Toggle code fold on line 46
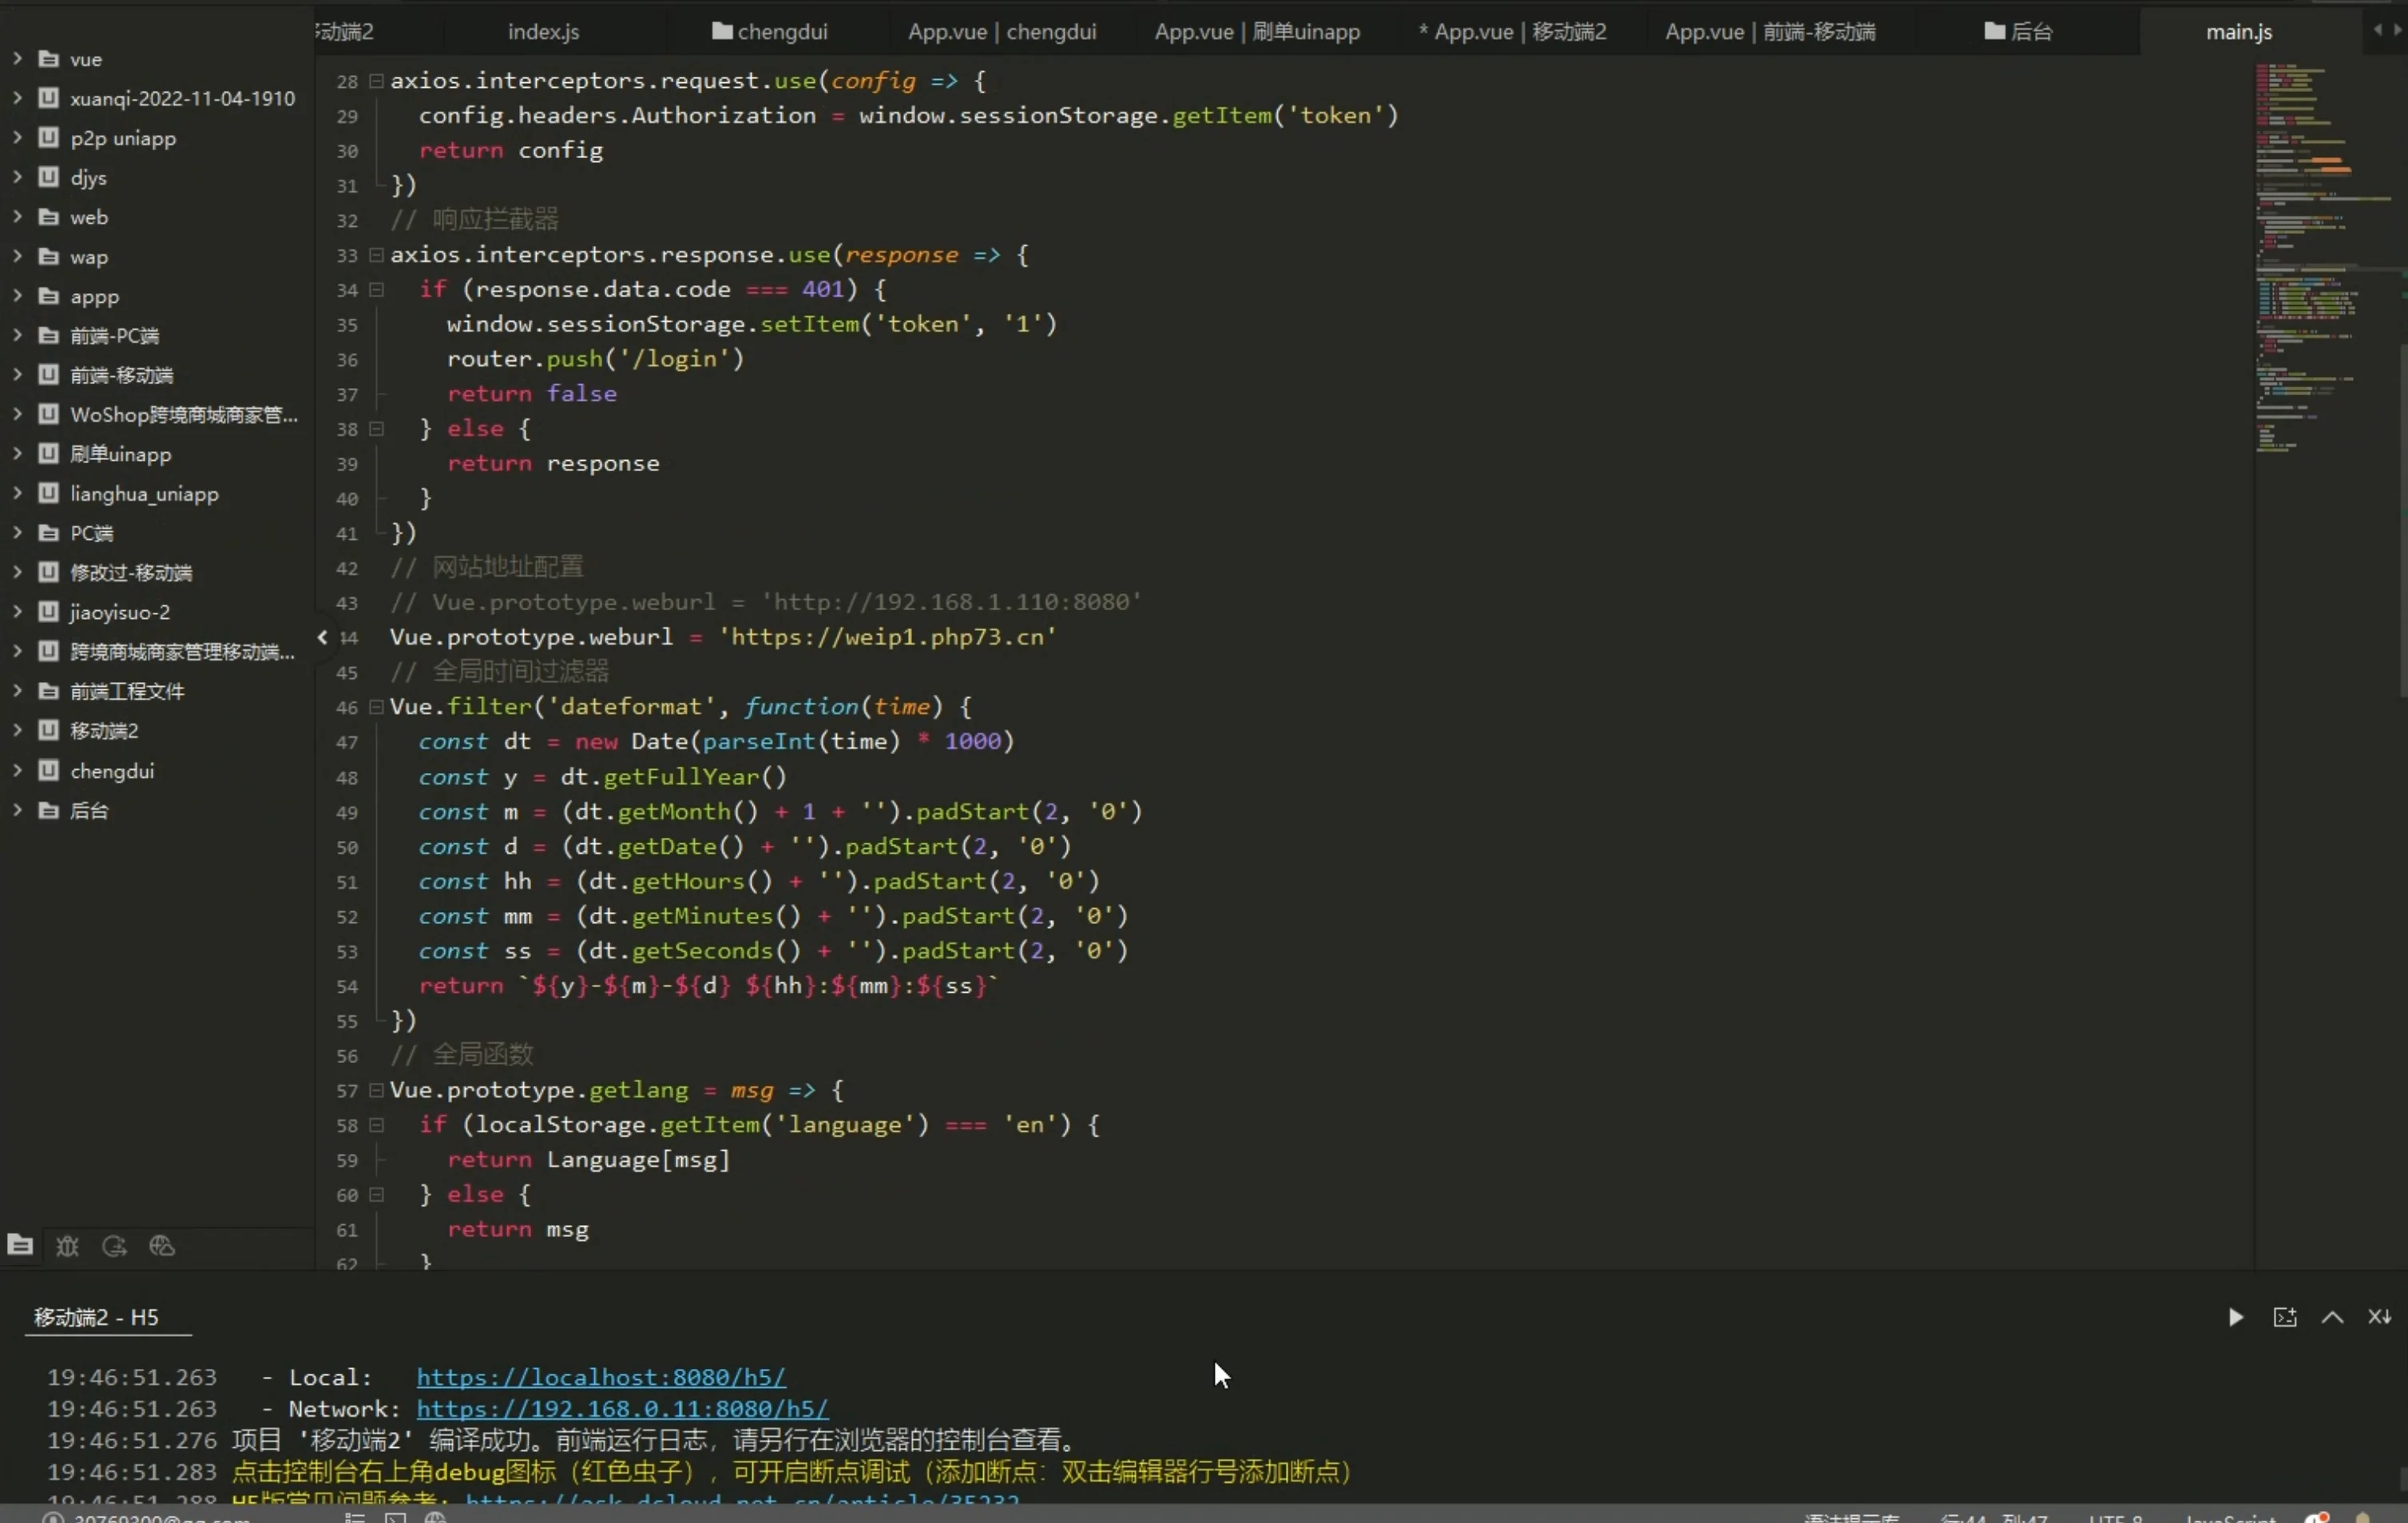 point(376,707)
